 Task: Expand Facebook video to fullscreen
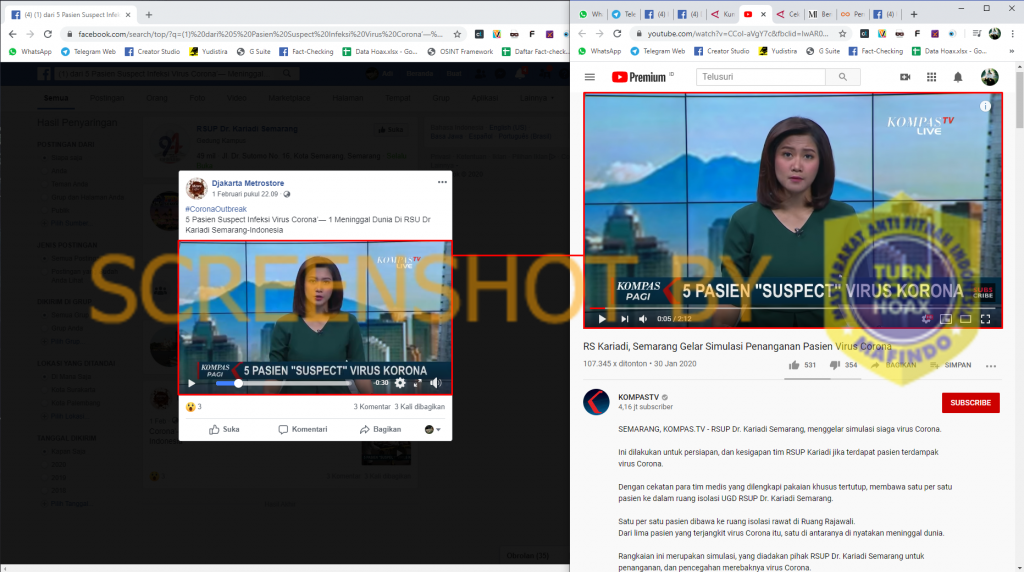click(x=417, y=383)
